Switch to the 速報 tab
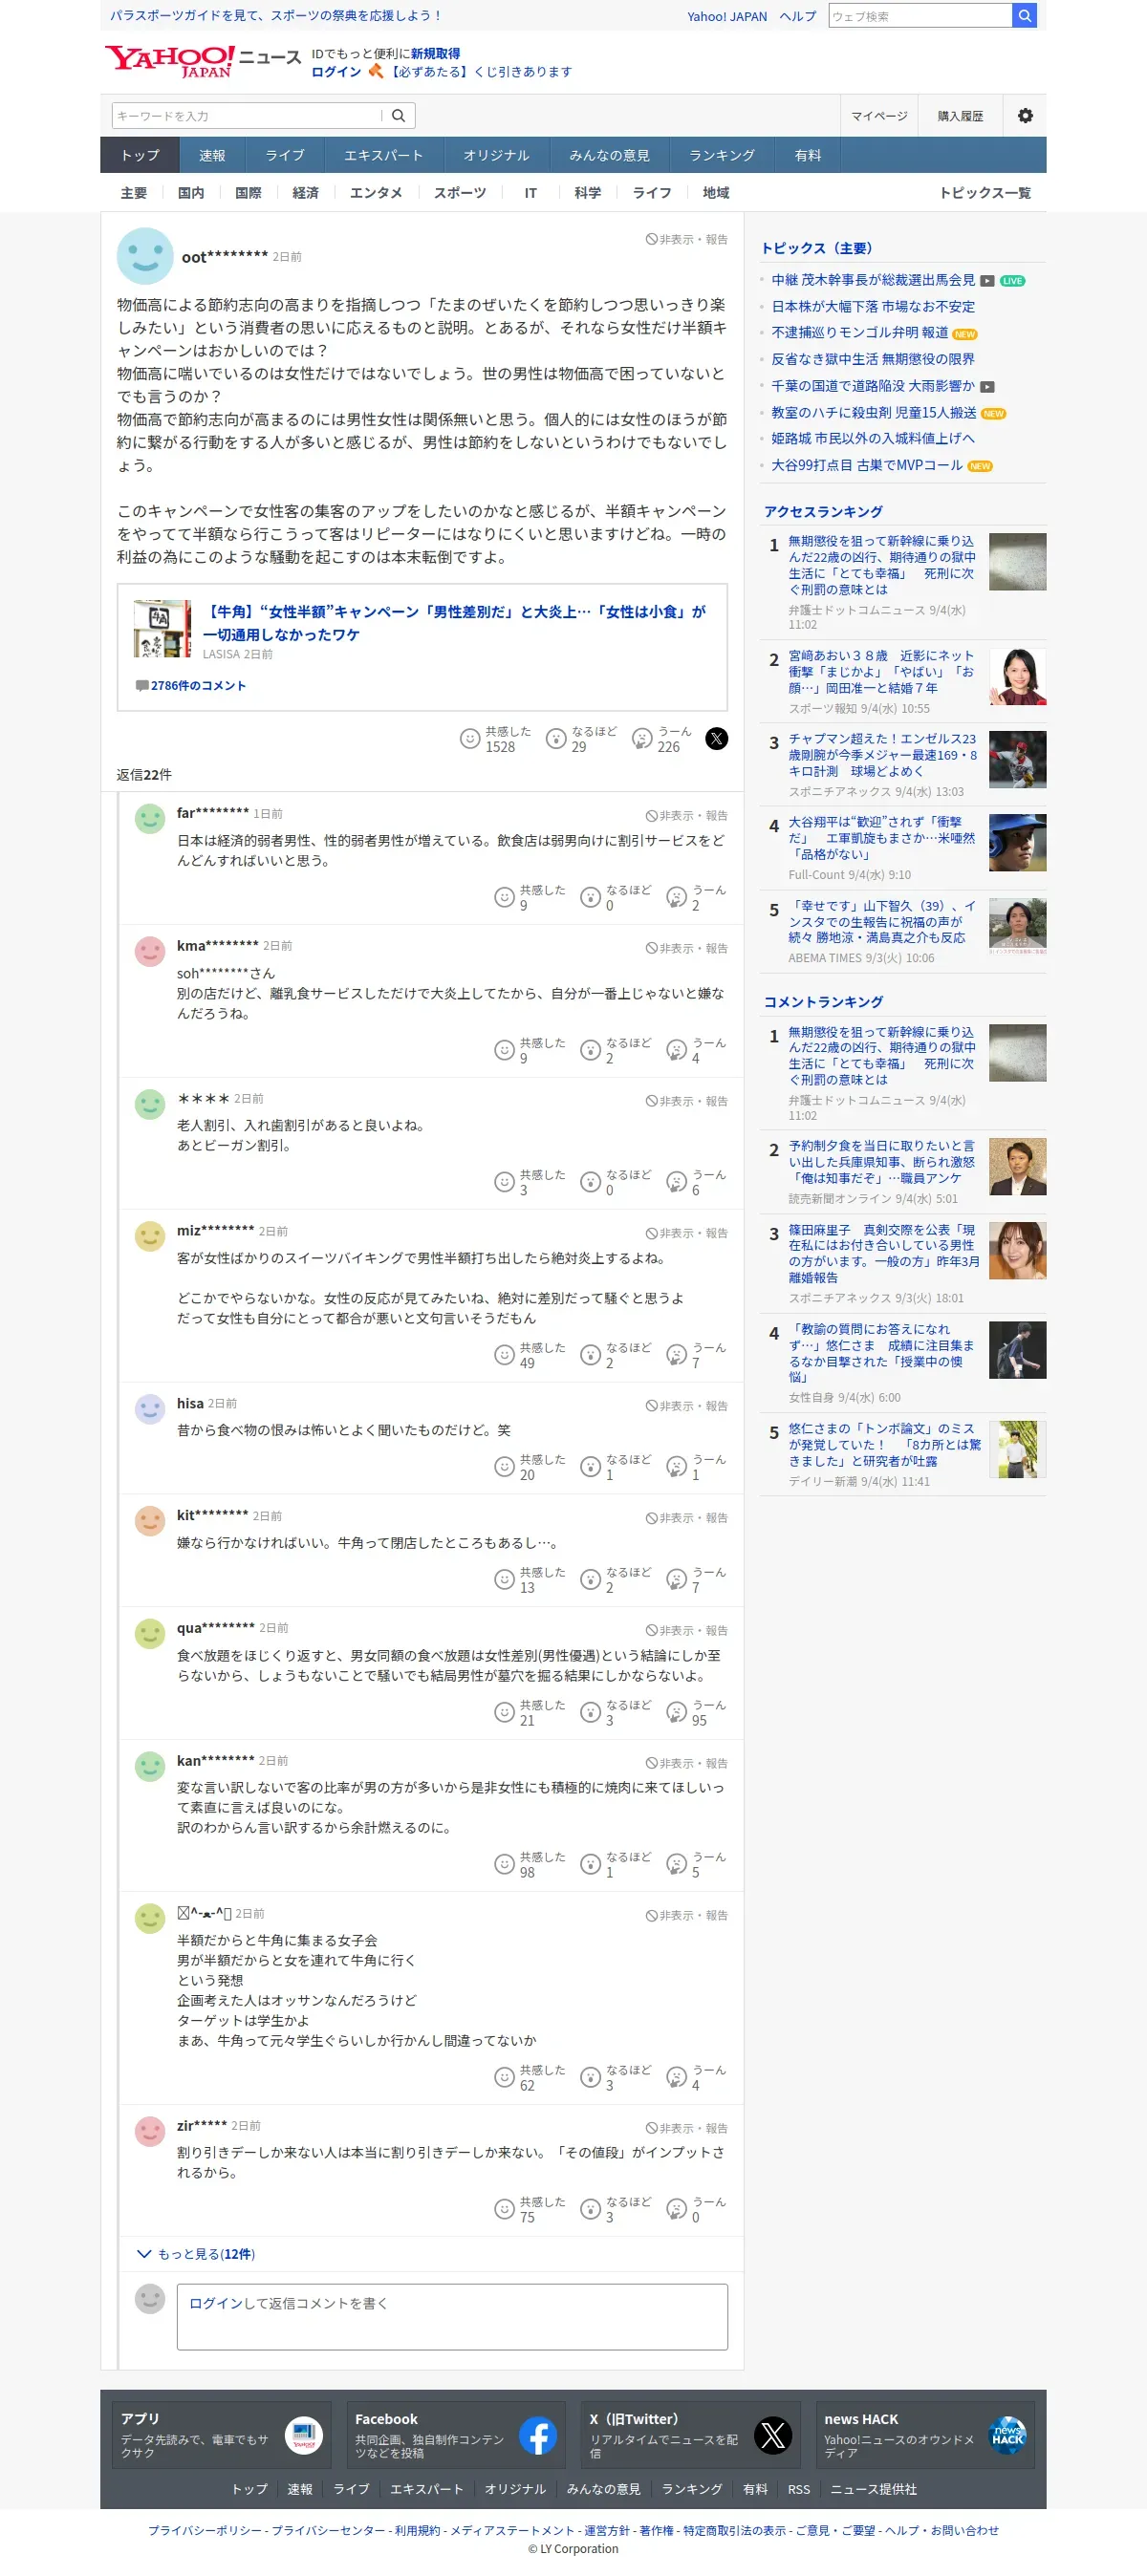The width and height of the screenshot is (1147, 2576). point(212,155)
